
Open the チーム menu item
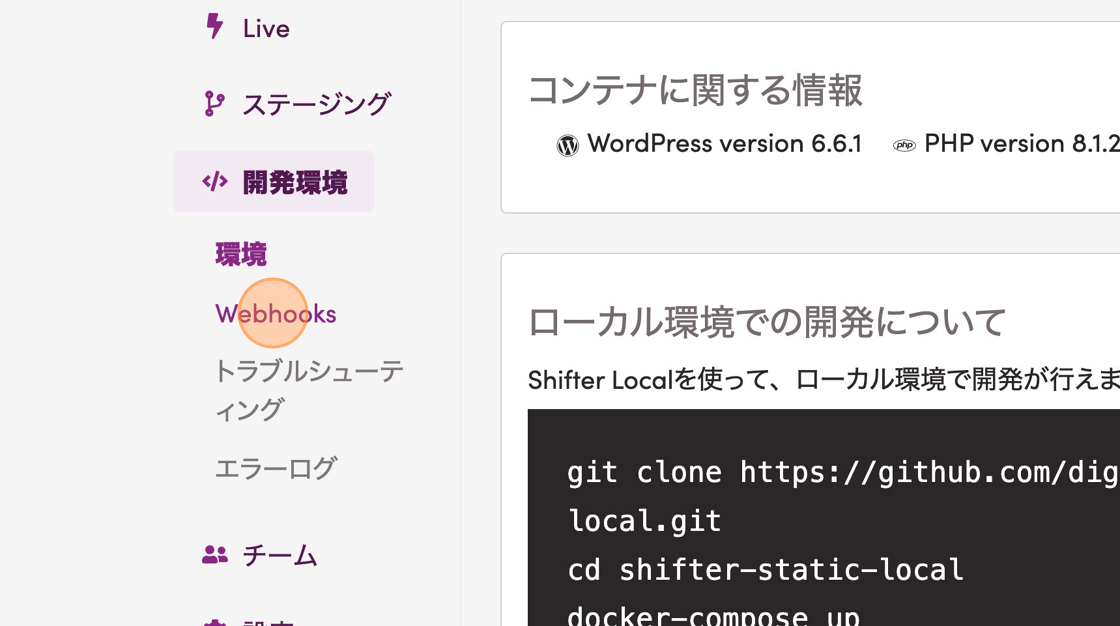279,555
